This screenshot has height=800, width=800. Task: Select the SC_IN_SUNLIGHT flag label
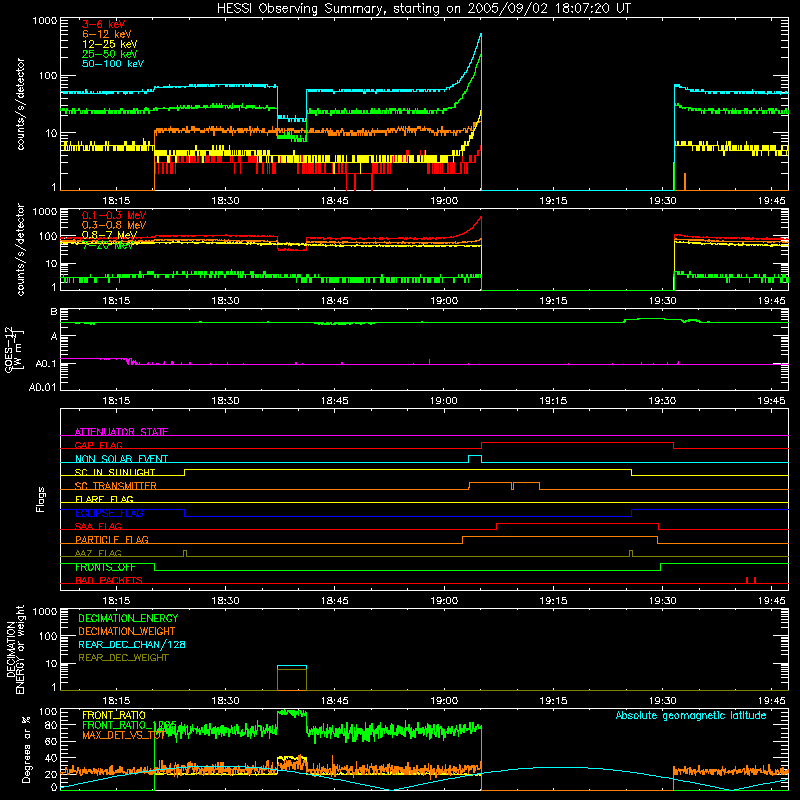point(115,472)
